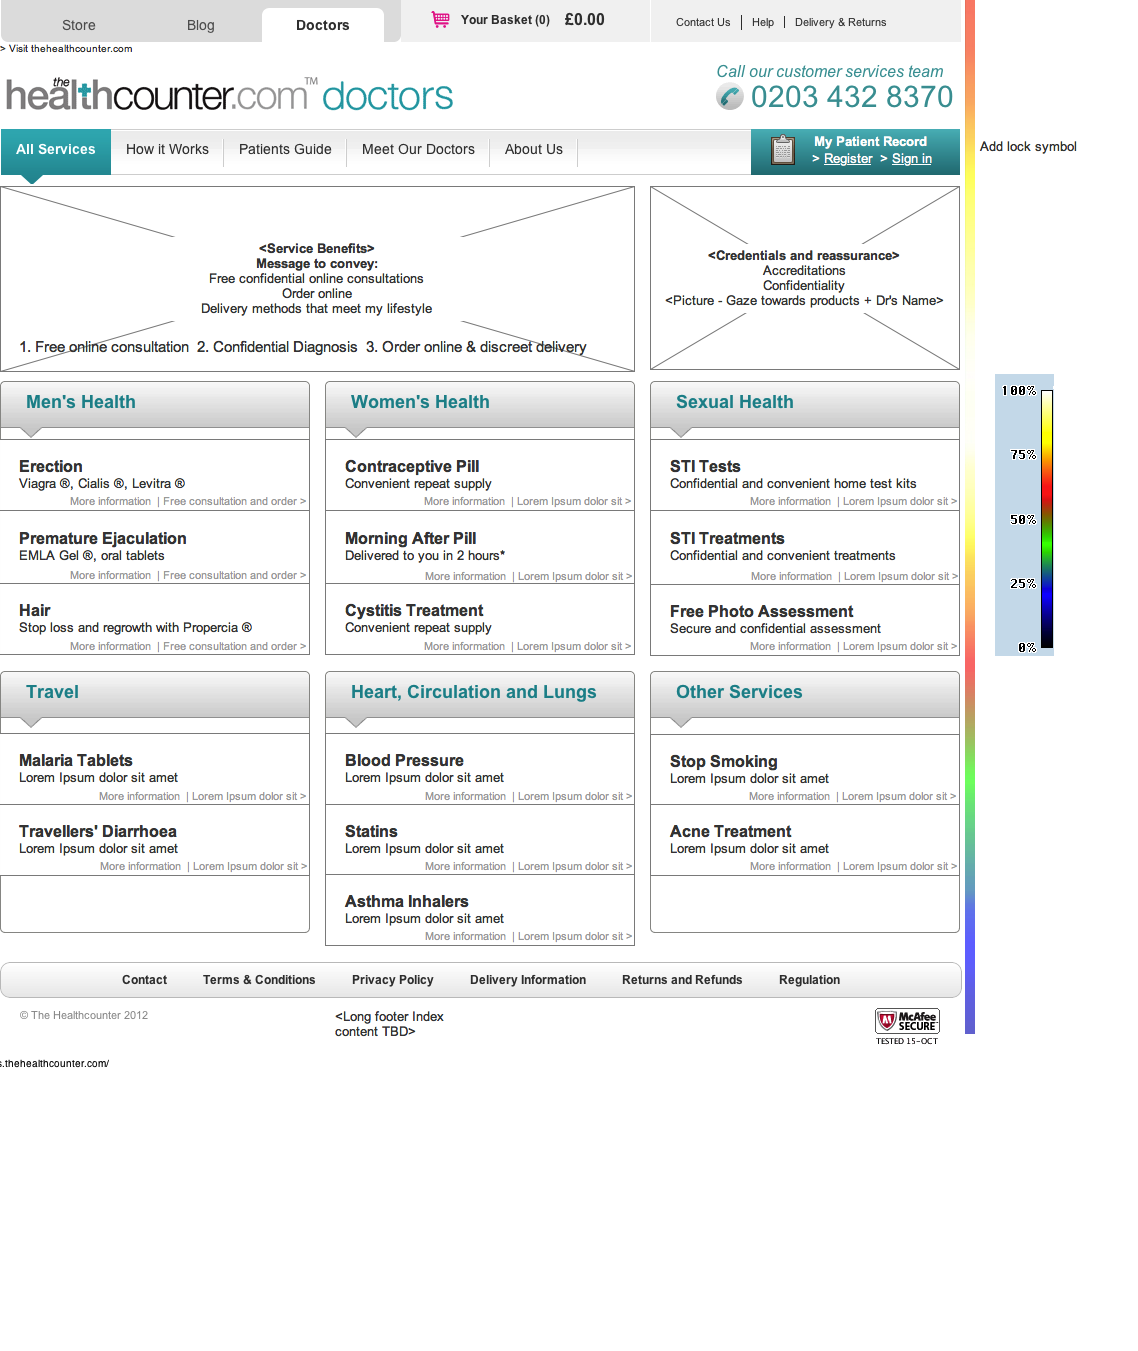Click the heatmap color scale legend
This screenshot has width=1138, height=1351.
pyautogui.click(x=1025, y=517)
